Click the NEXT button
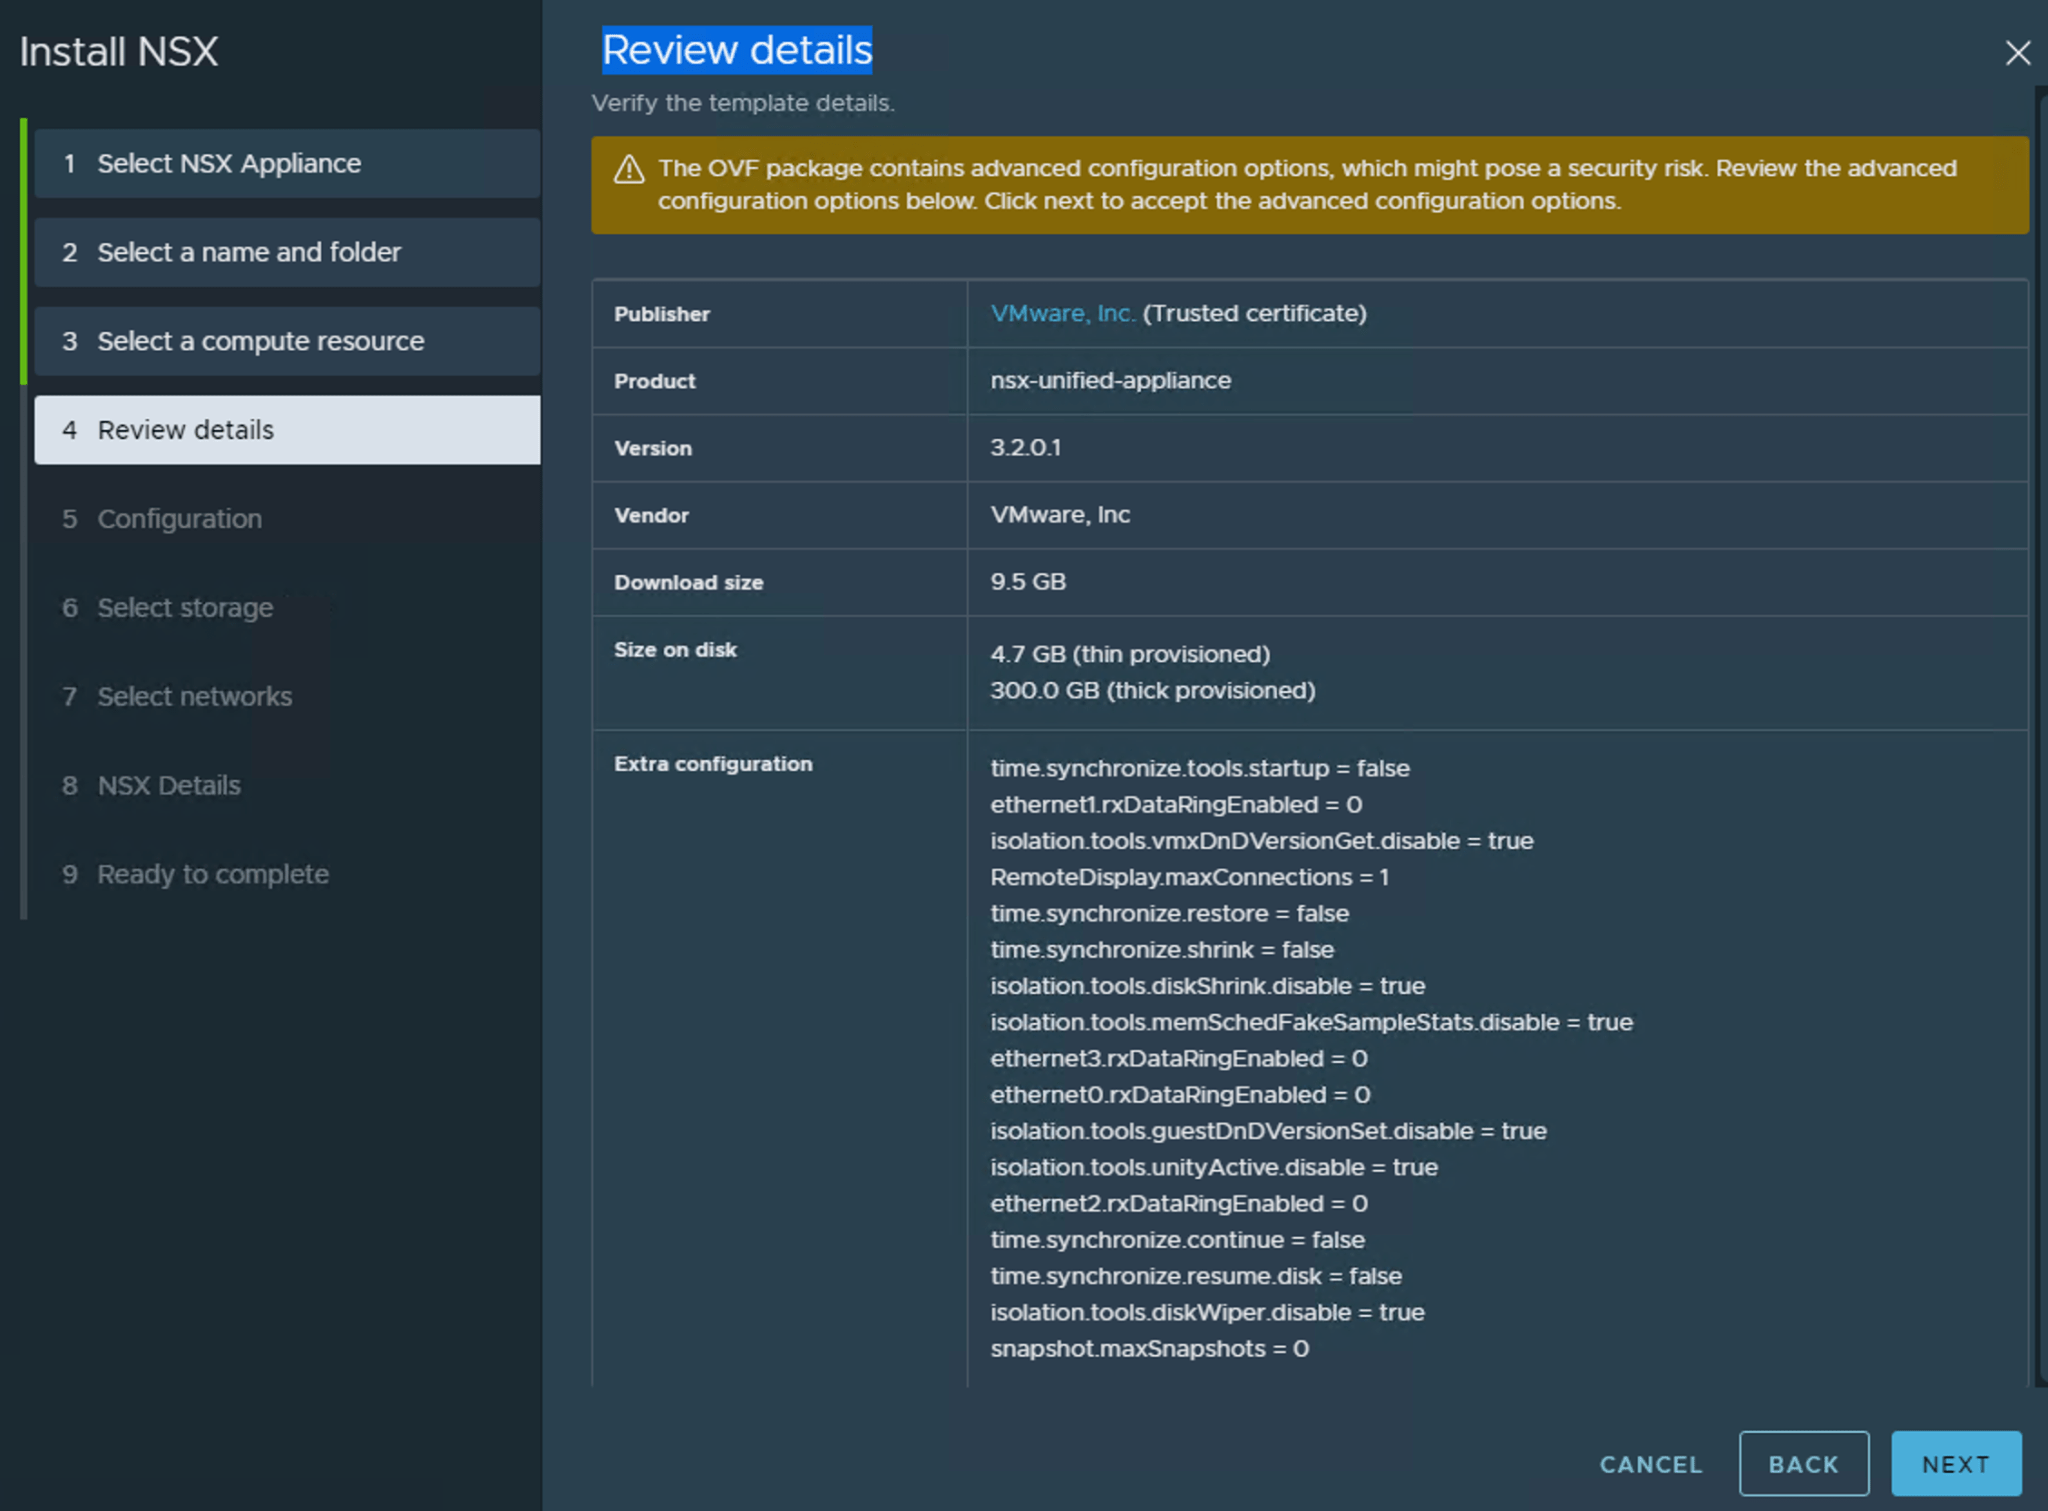This screenshot has height=1511, width=2048. [x=1955, y=1463]
